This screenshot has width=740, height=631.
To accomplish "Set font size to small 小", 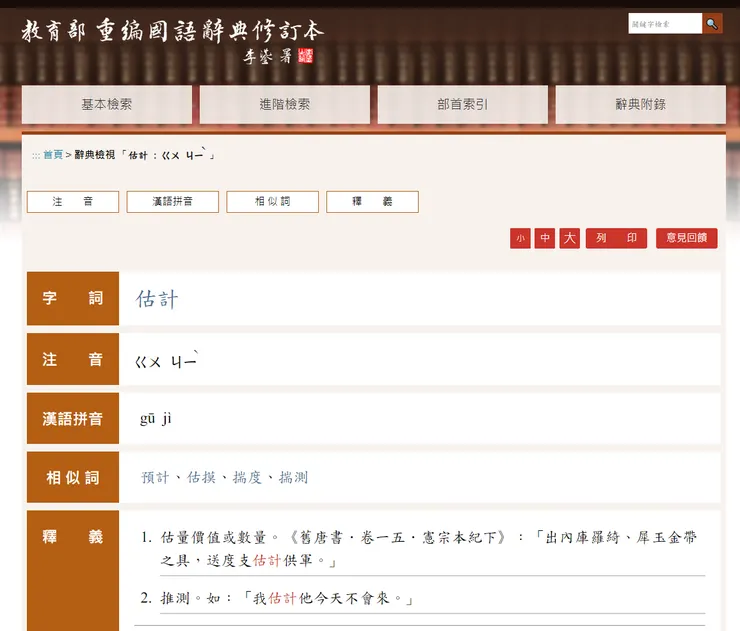I will pos(520,238).
